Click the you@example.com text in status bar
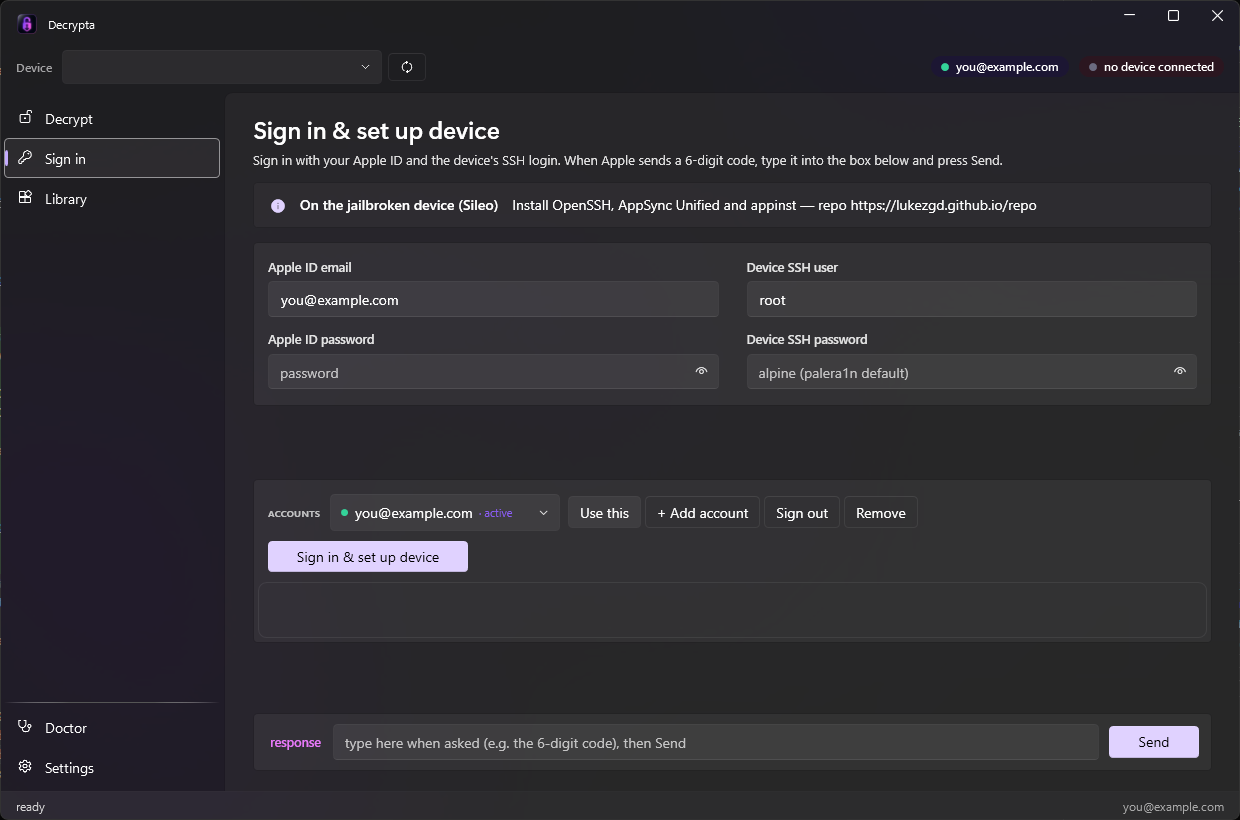This screenshot has width=1240, height=820. point(1173,807)
